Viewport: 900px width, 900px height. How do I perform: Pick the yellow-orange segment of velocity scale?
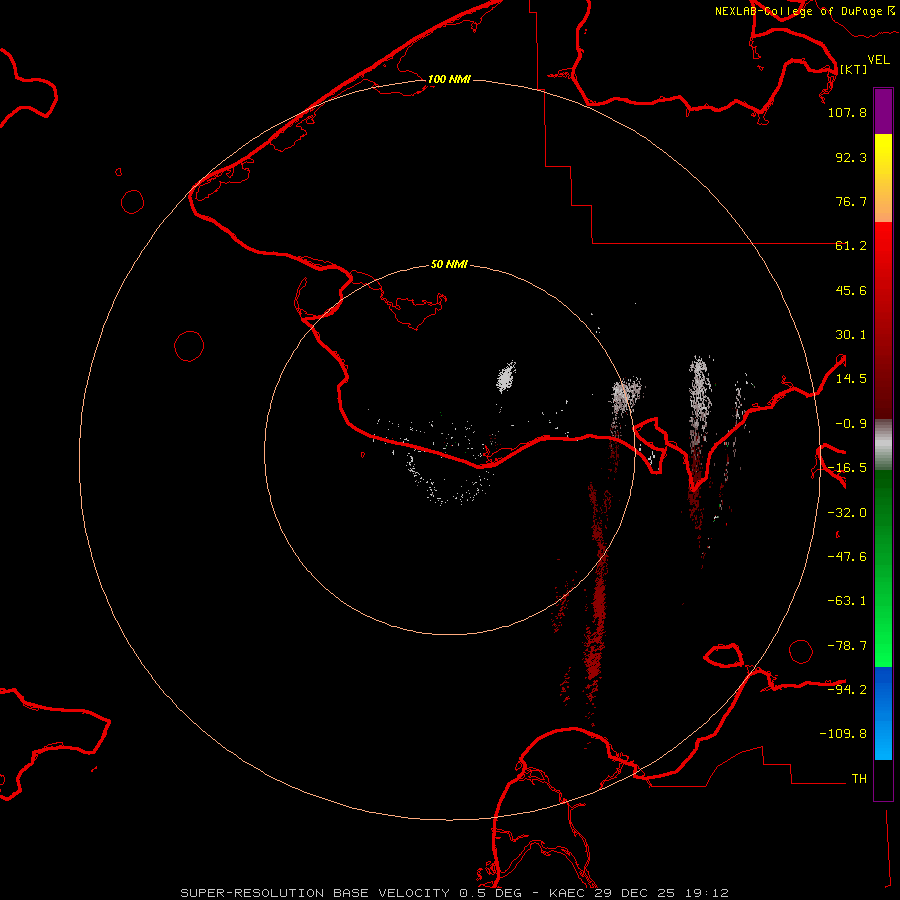tap(883, 178)
